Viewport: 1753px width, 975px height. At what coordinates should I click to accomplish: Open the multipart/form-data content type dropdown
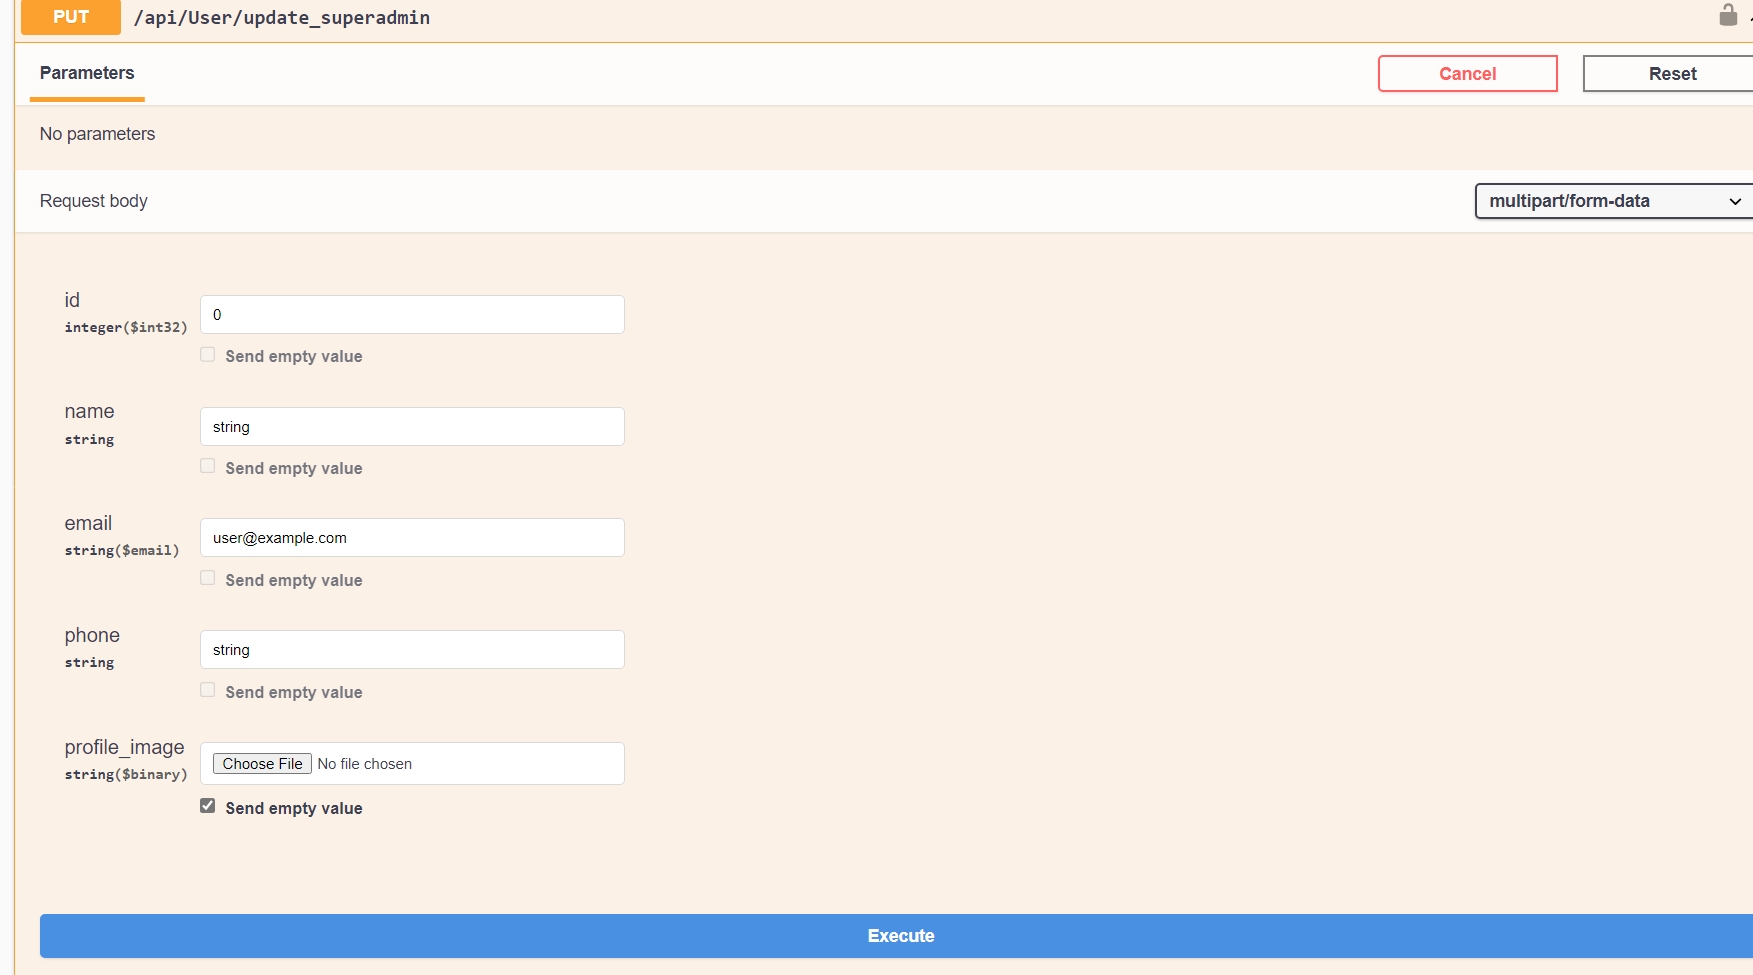click(x=1613, y=201)
